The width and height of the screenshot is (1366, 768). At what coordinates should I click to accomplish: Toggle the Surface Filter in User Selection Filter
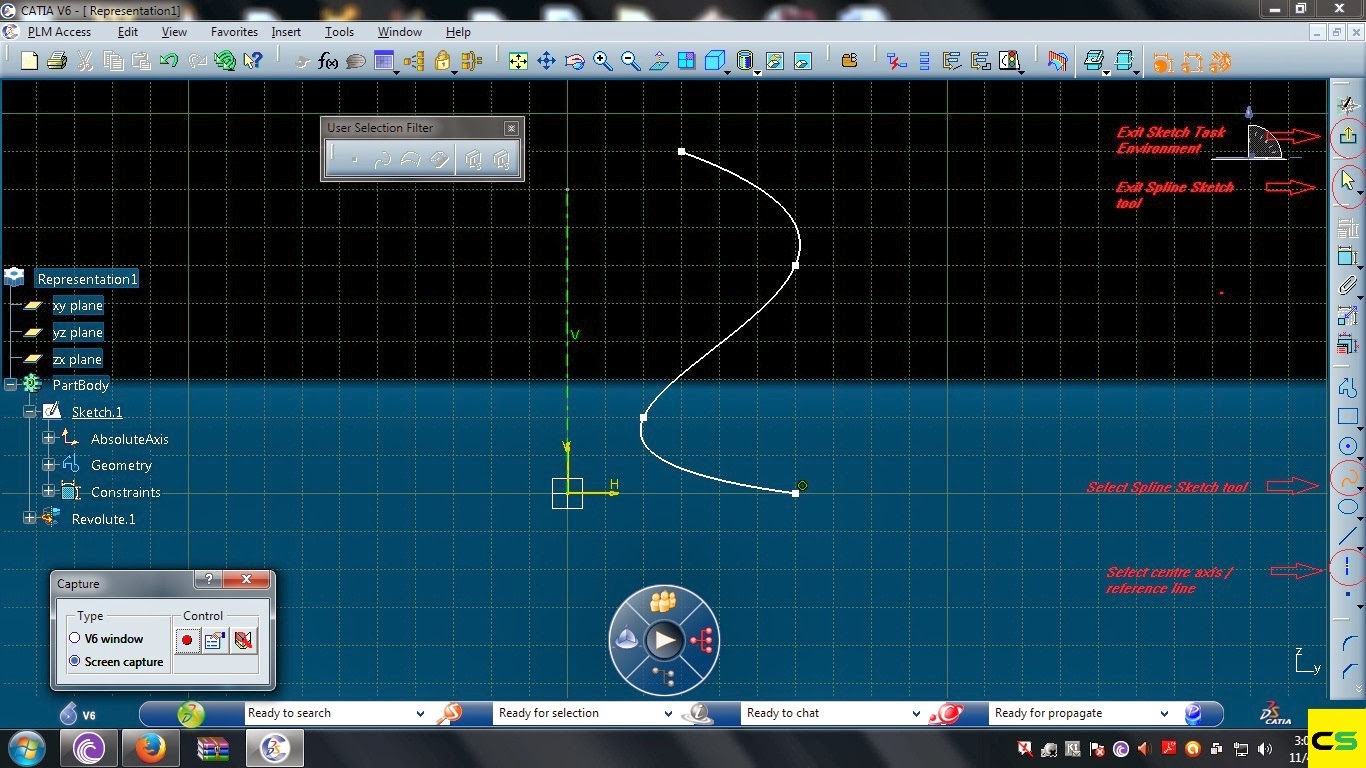point(410,159)
